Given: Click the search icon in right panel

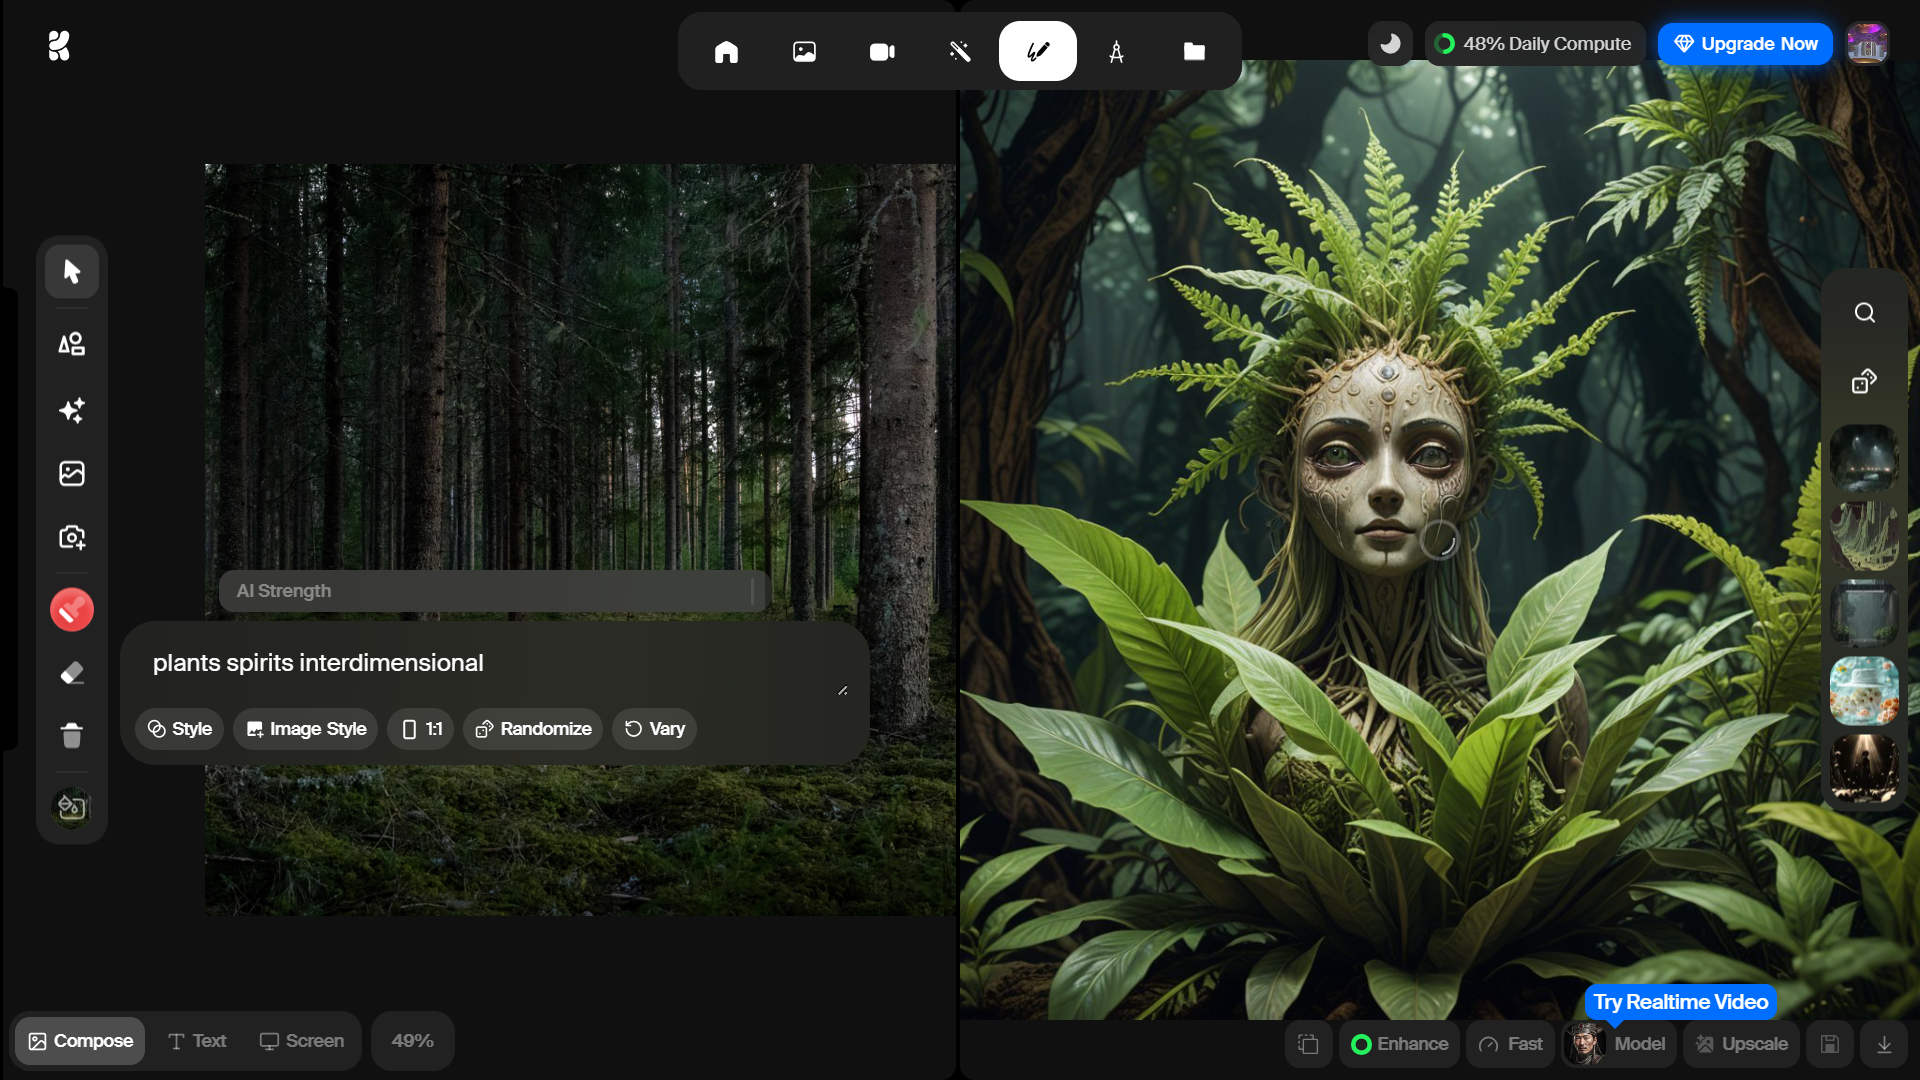Looking at the screenshot, I should click(1864, 313).
